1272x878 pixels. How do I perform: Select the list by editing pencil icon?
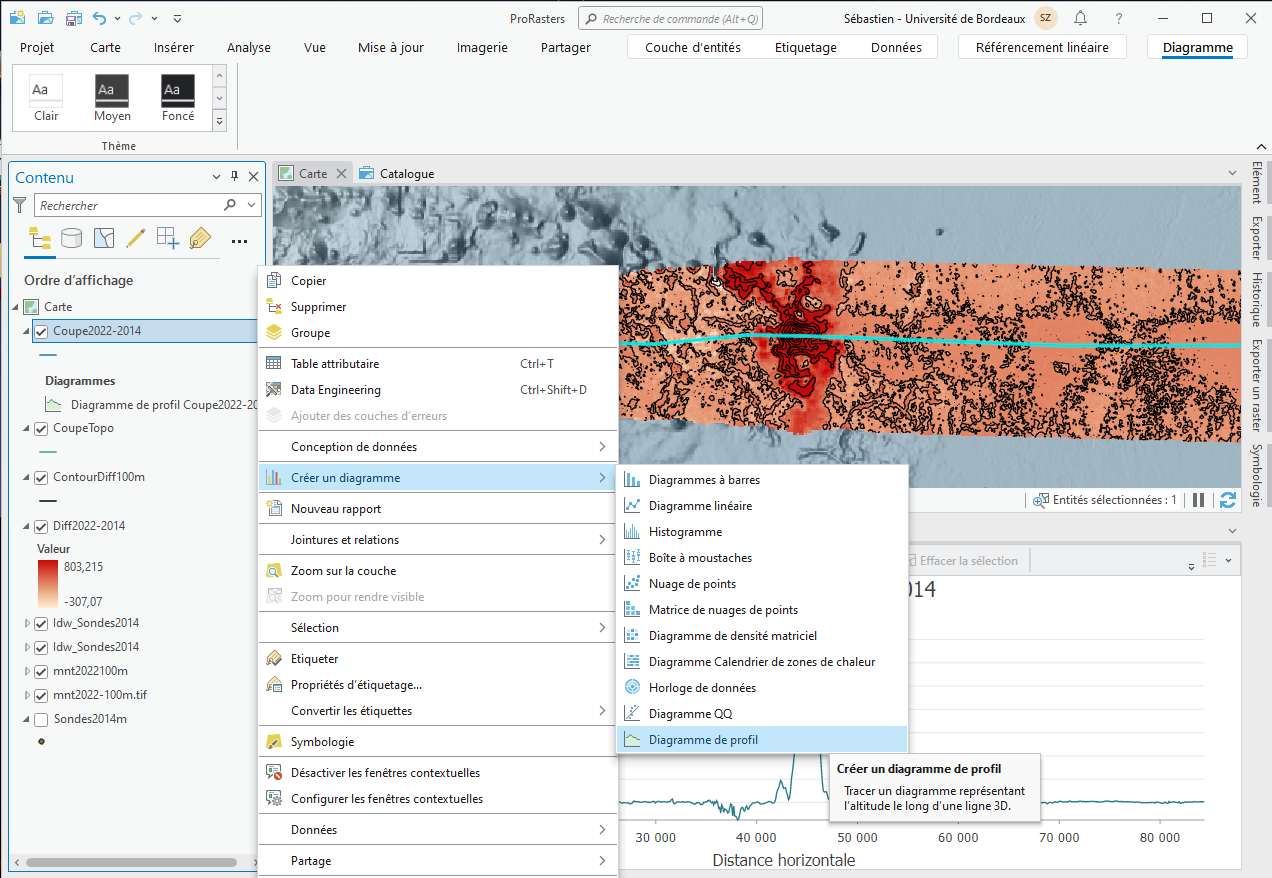(136, 238)
